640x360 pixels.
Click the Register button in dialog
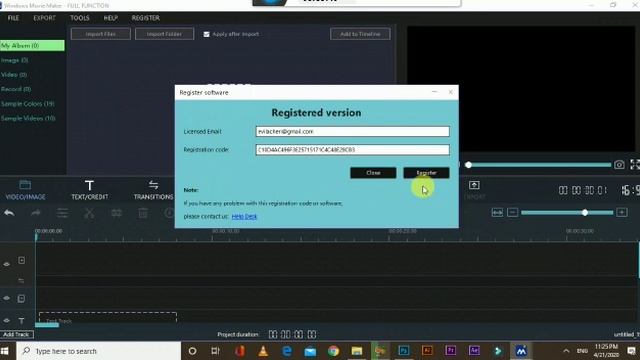coord(427,173)
